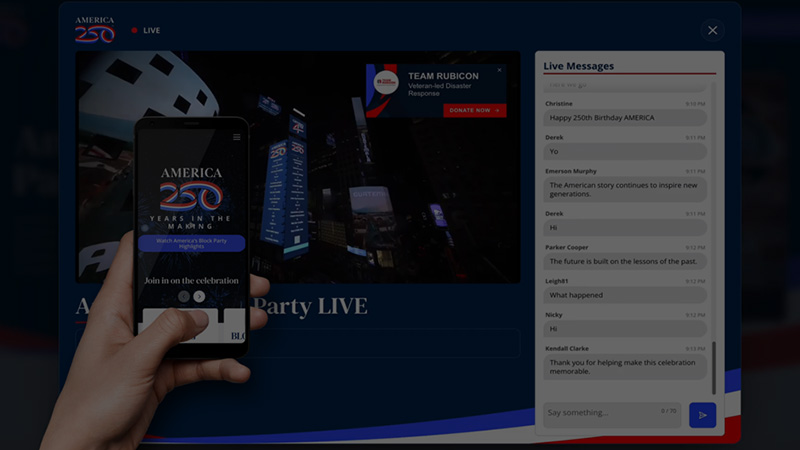Click message "Happy 250th Birthday AMERICA"
The width and height of the screenshot is (800, 450).
[x=625, y=118]
